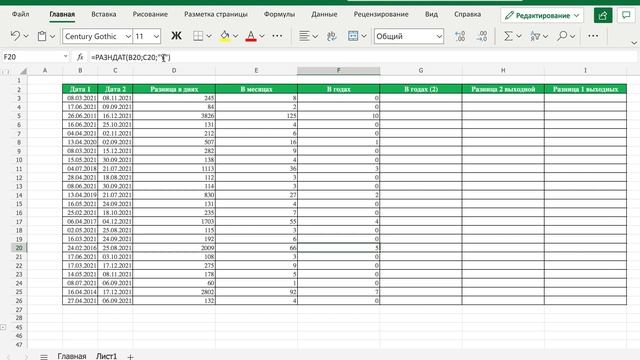Switch to the Главная ribbon tab

click(62, 14)
